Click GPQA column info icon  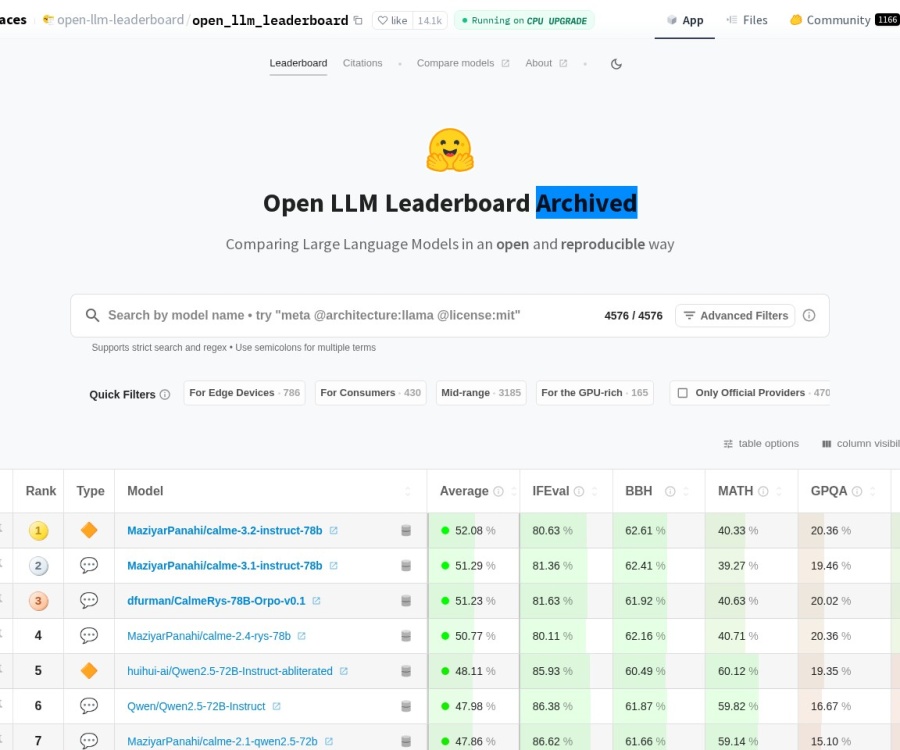(x=857, y=491)
